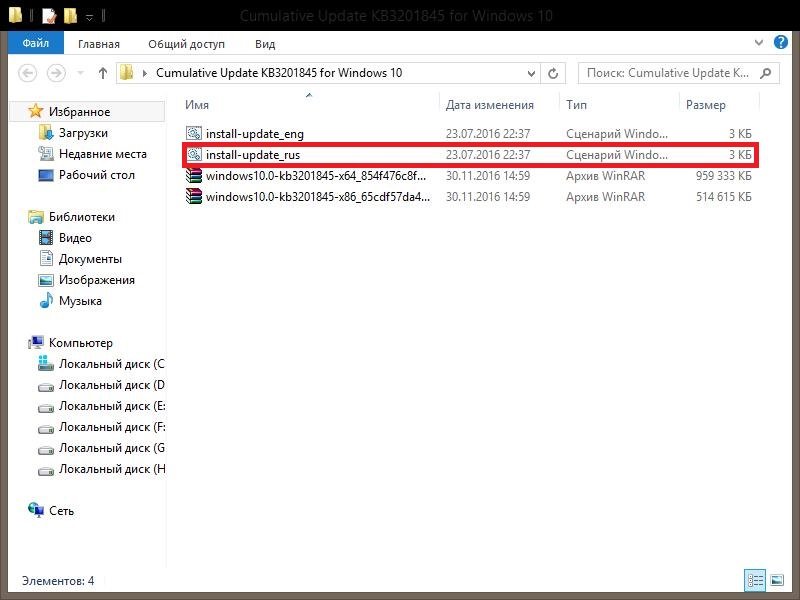800x600 pixels.
Task: Click the address bar path text
Action: (279, 73)
